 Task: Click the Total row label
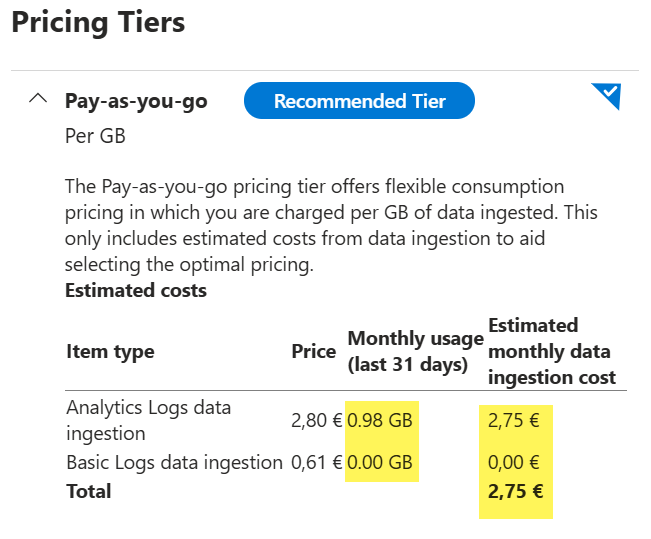point(88,491)
